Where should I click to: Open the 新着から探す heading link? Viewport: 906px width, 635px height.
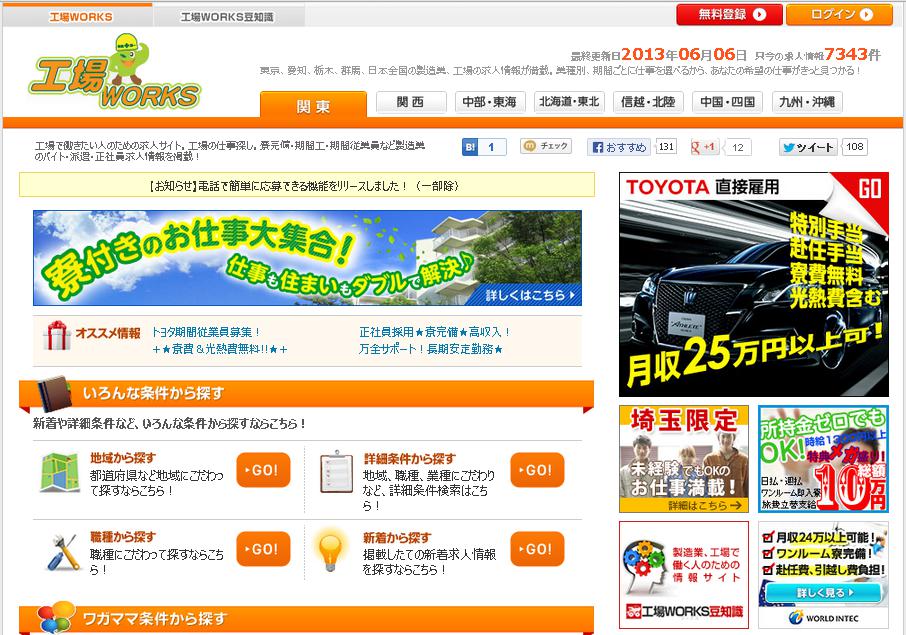click(x=397, y=537)
